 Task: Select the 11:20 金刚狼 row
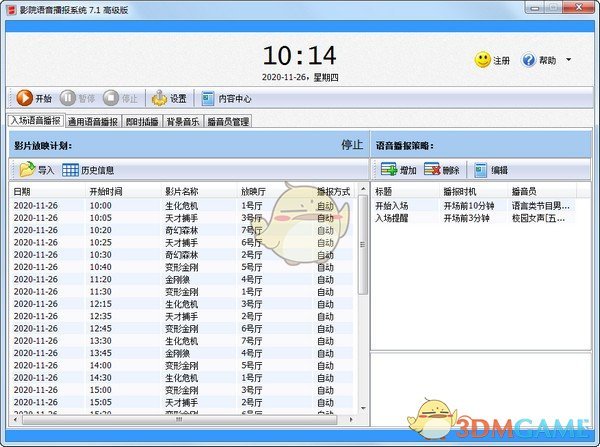pyautogui.click(x=182, y=279)
